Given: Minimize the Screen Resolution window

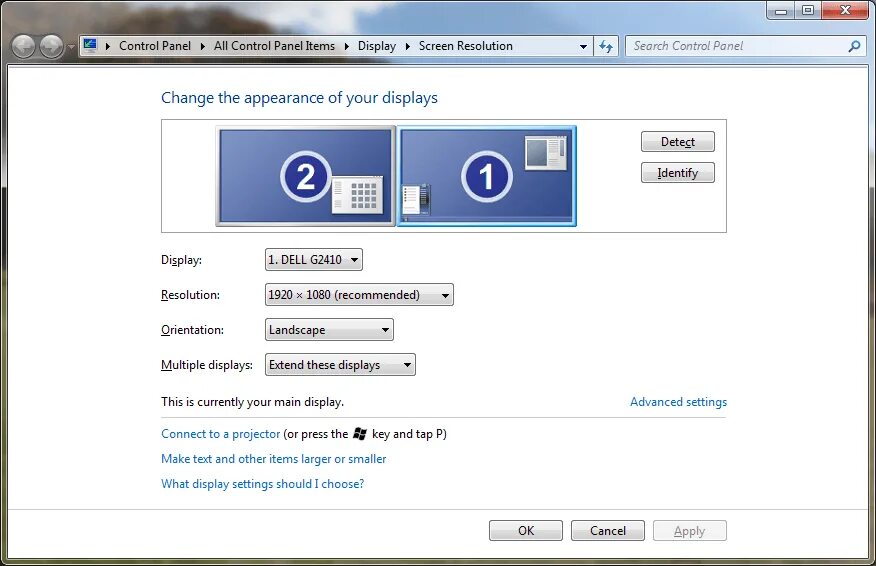Looking at the screenshot, I should (781, 11).
